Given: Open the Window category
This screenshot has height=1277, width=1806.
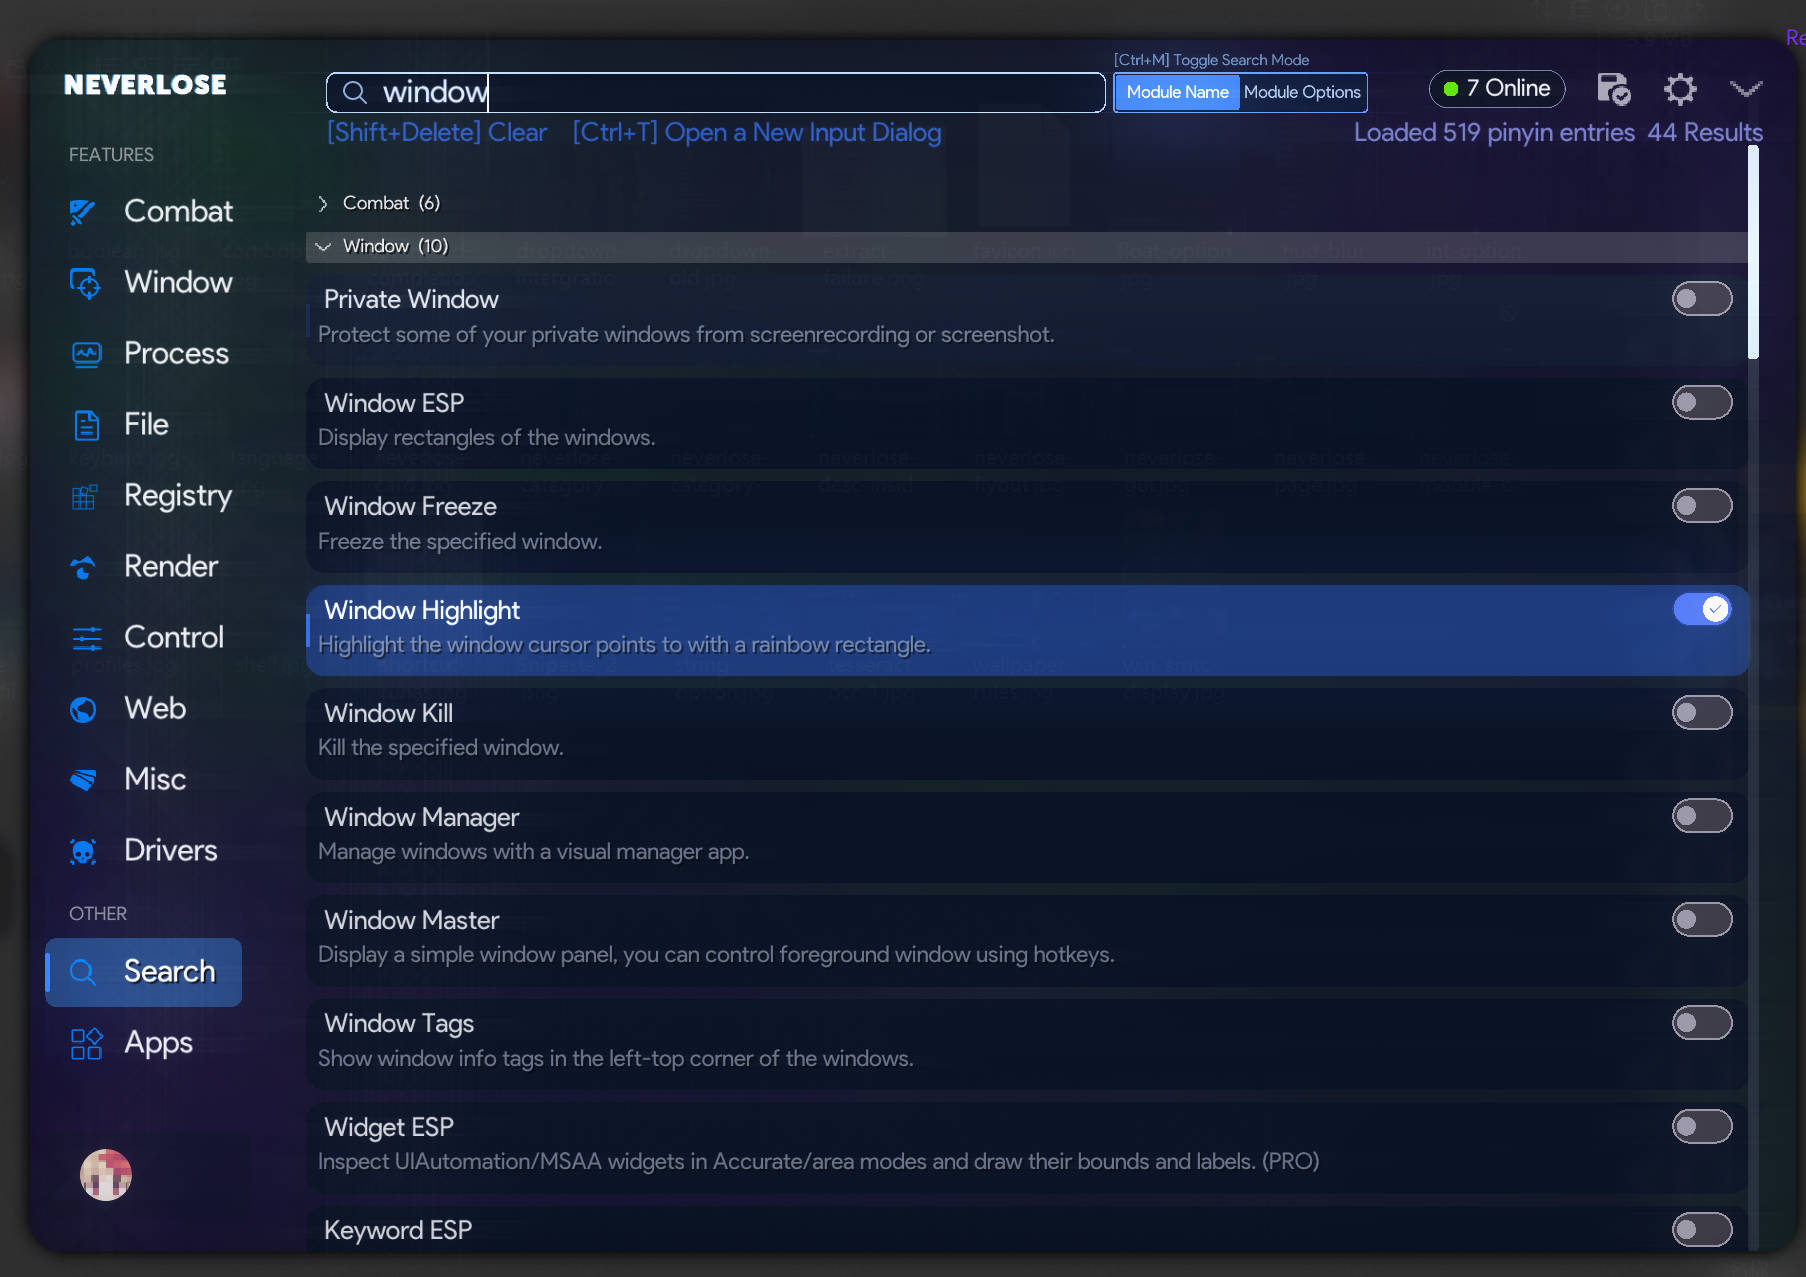Looking at the screenshot, I should (144, 283).
